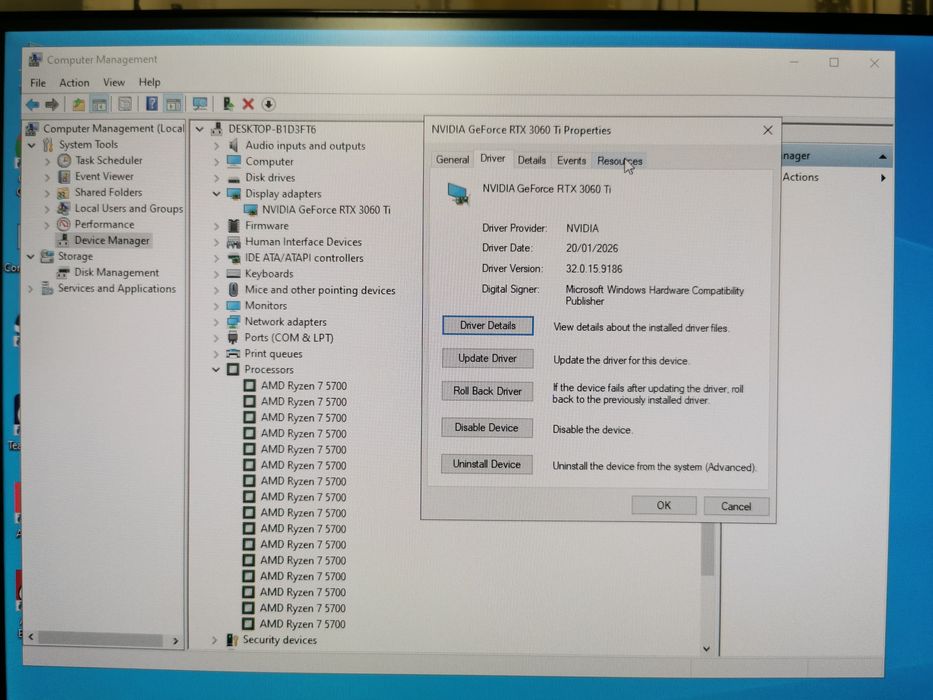Screen dimensions: 933x700
Task: Click OK in the properties dialog
Action: pyautogui.click(x=663, y=505)
